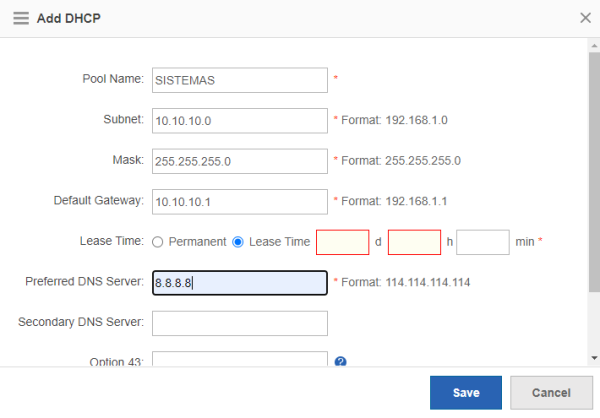Click the vertical scrollbar thumb
The height and width of the screenshot is (418, 600).
point(594,172)
